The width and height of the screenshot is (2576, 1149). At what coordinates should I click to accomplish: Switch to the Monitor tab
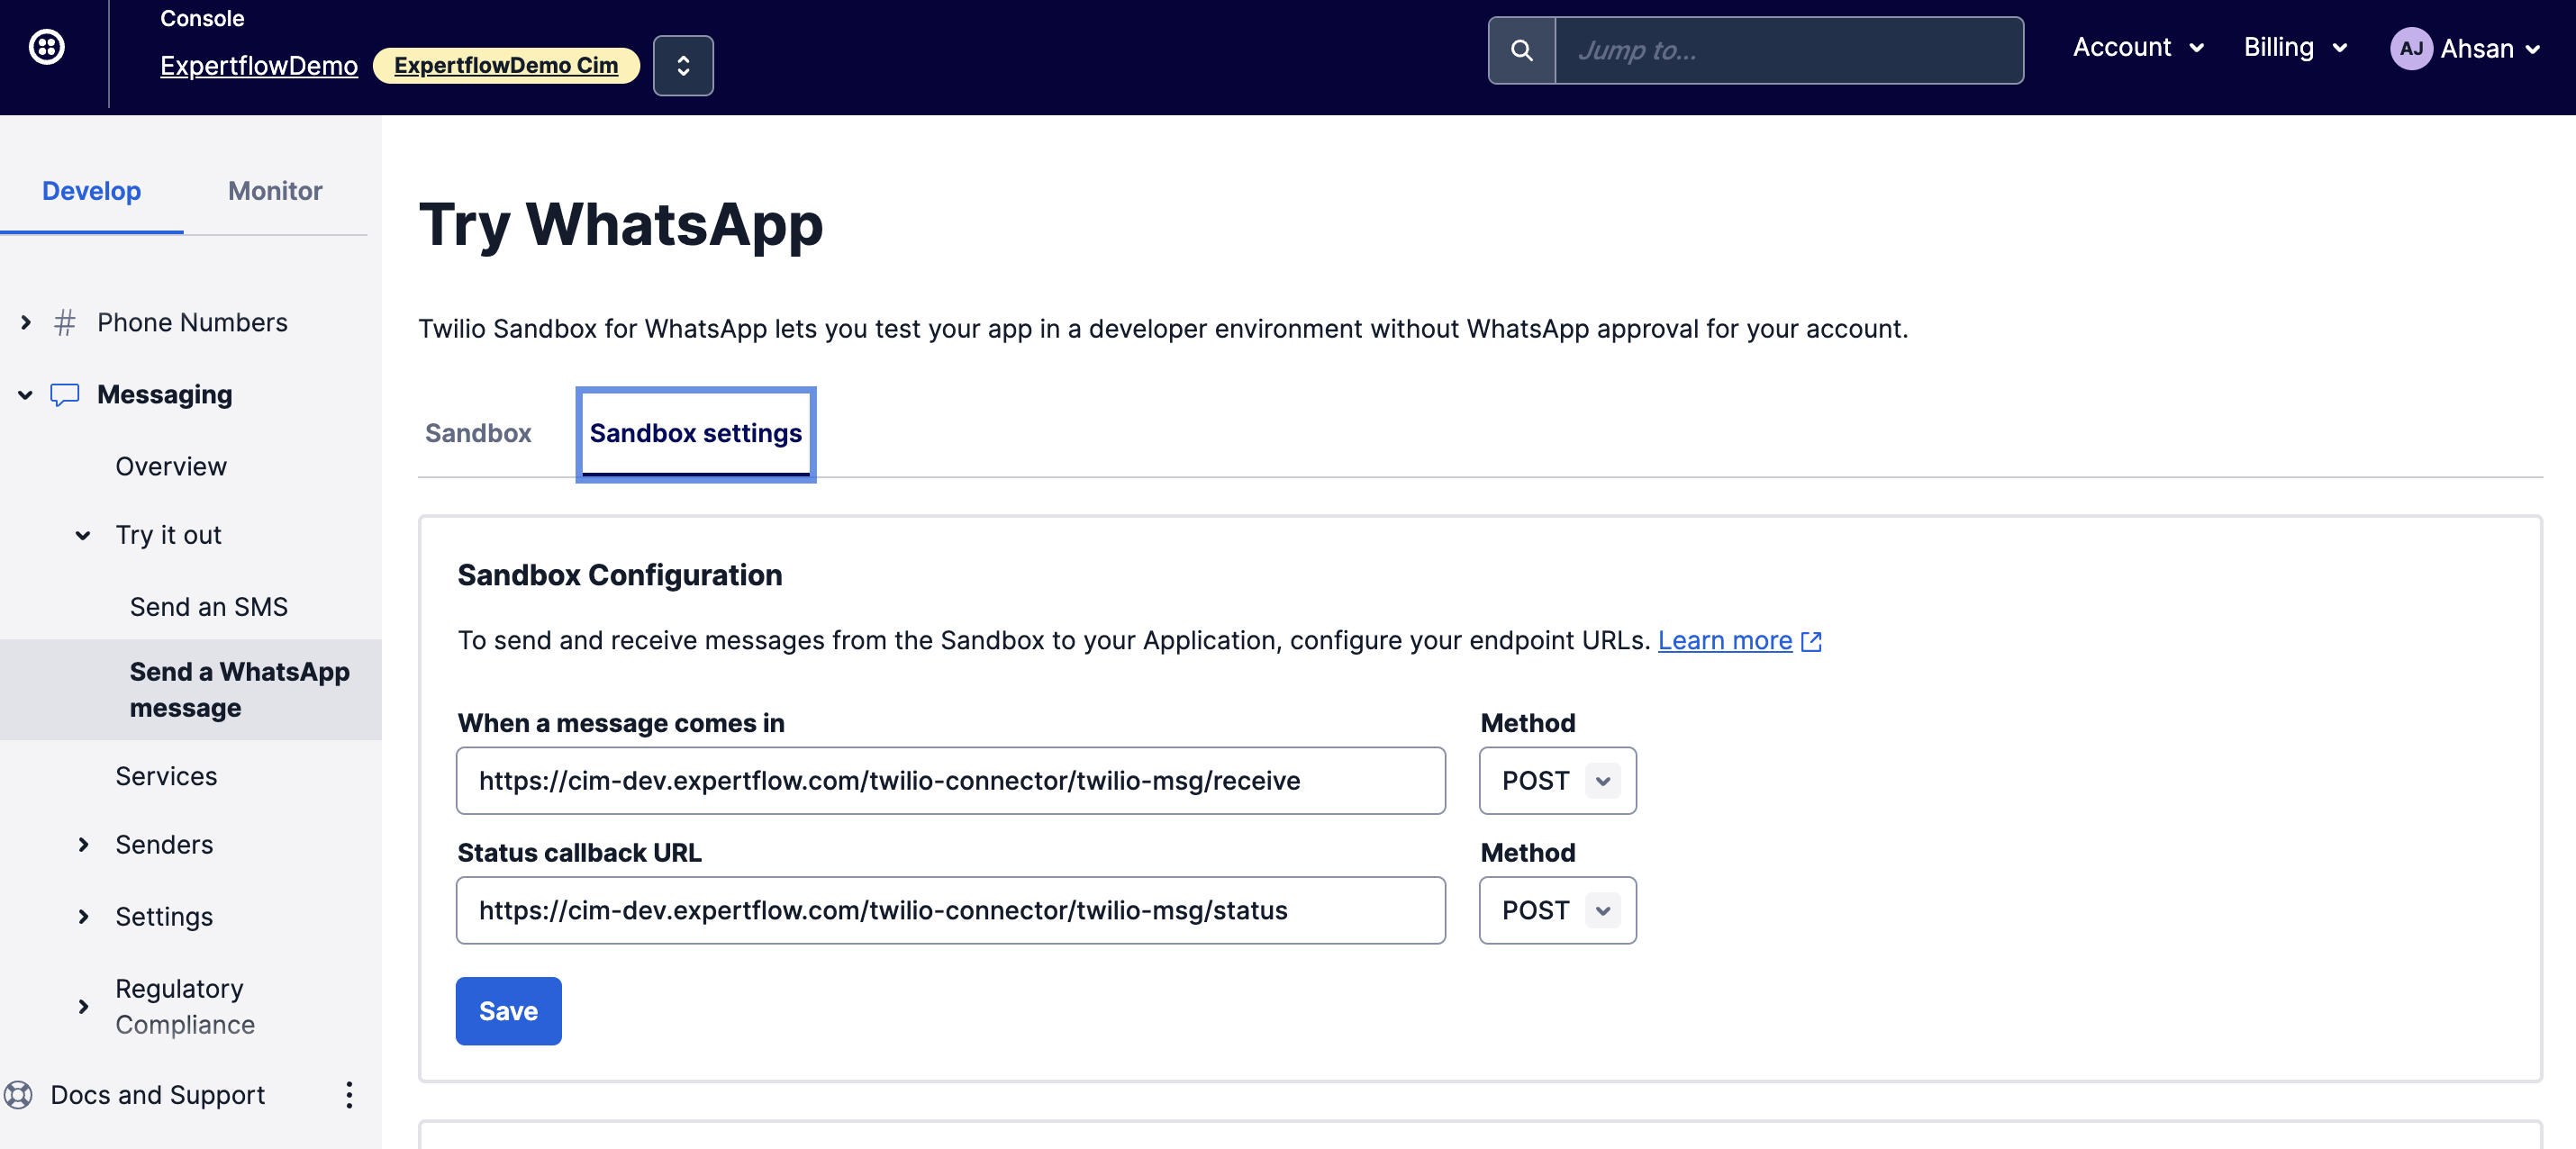tap(275, 190)
